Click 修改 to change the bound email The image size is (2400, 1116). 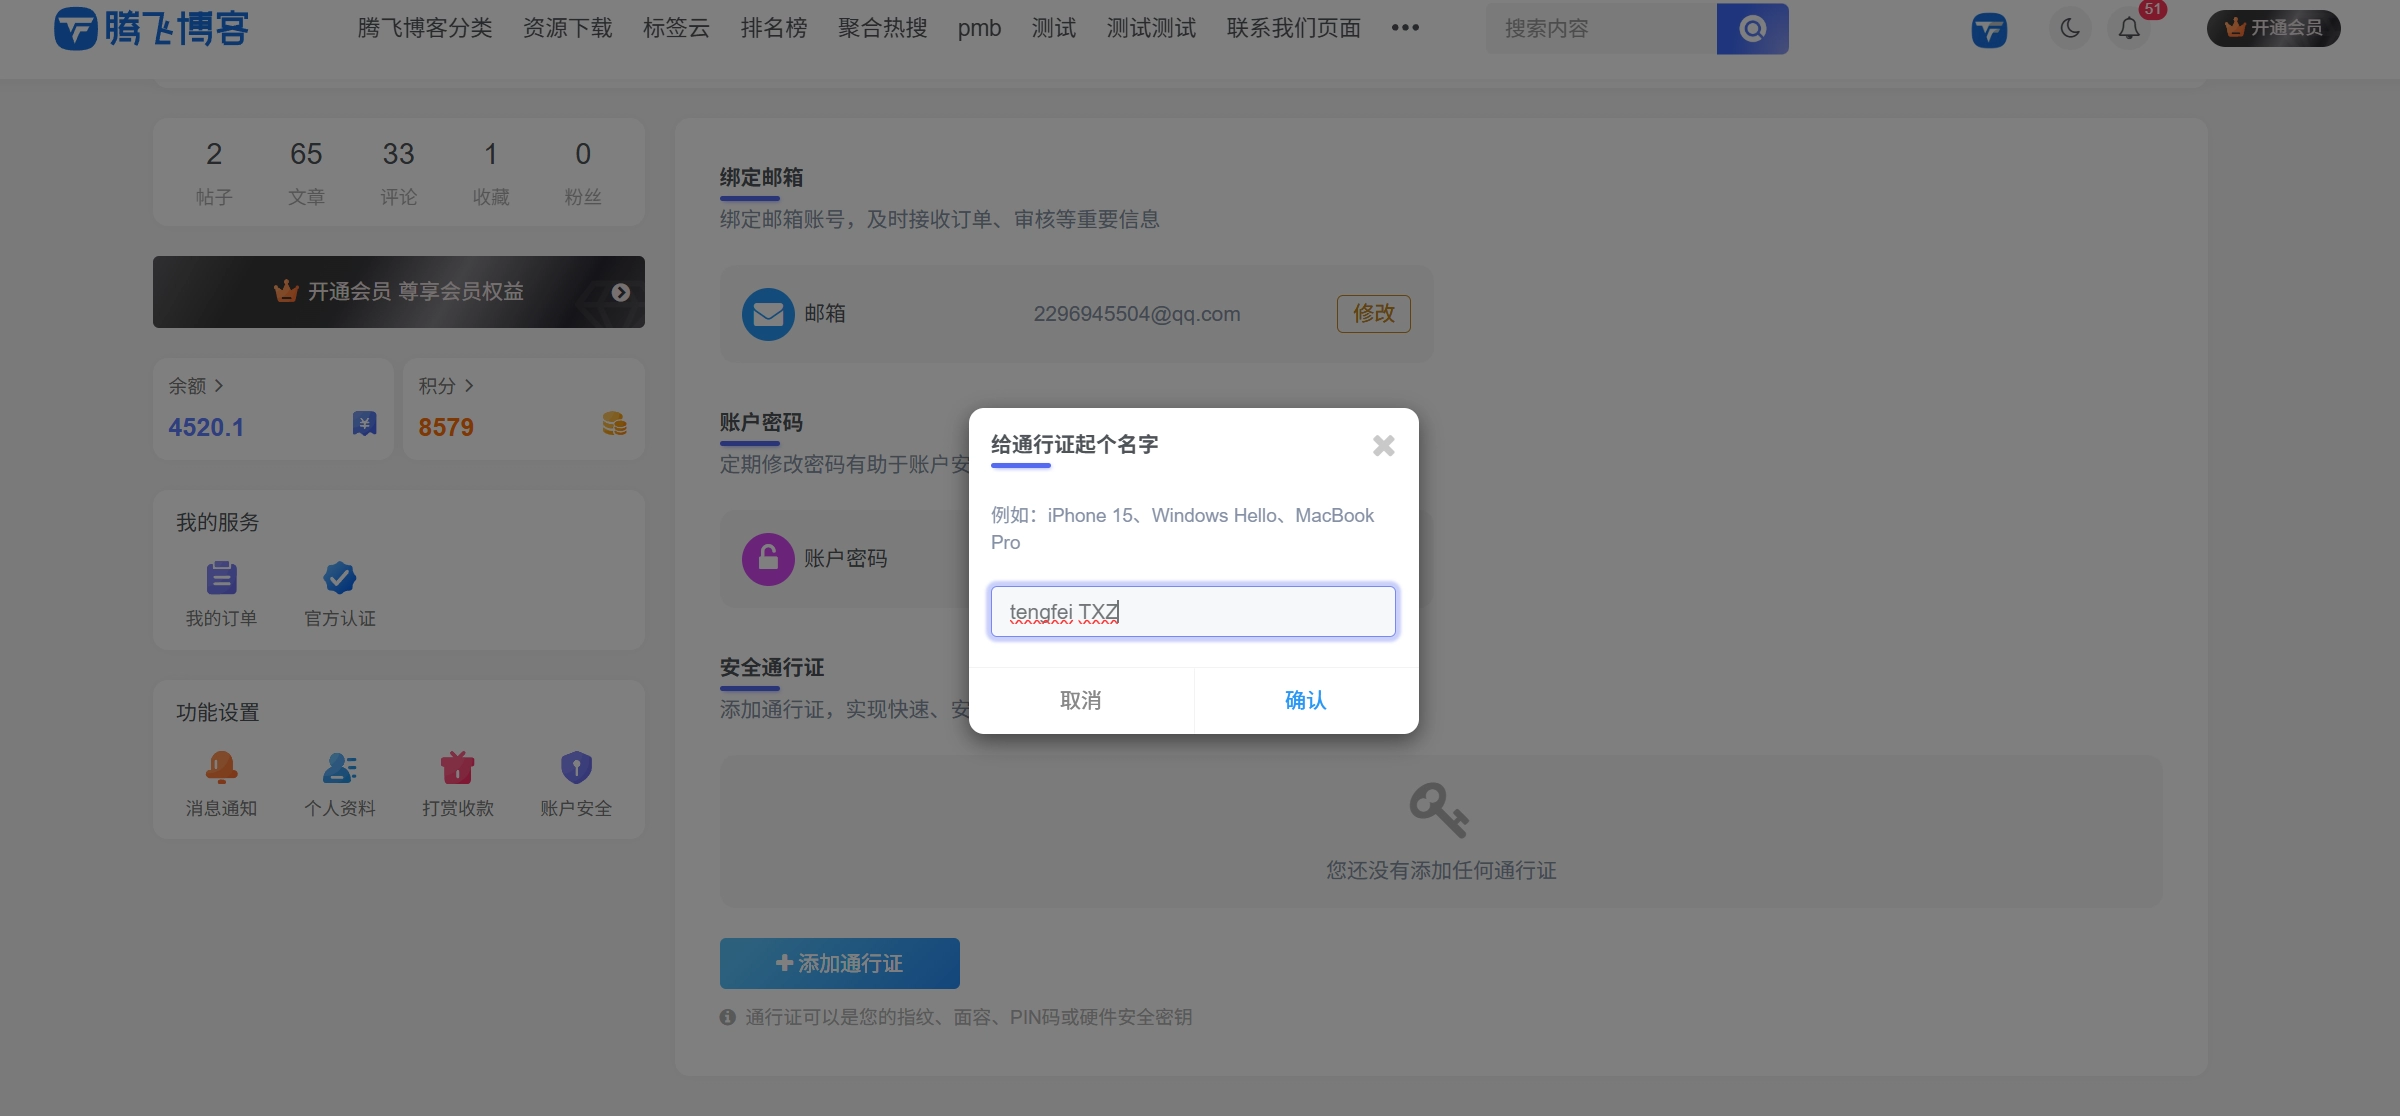point(1373,313)
